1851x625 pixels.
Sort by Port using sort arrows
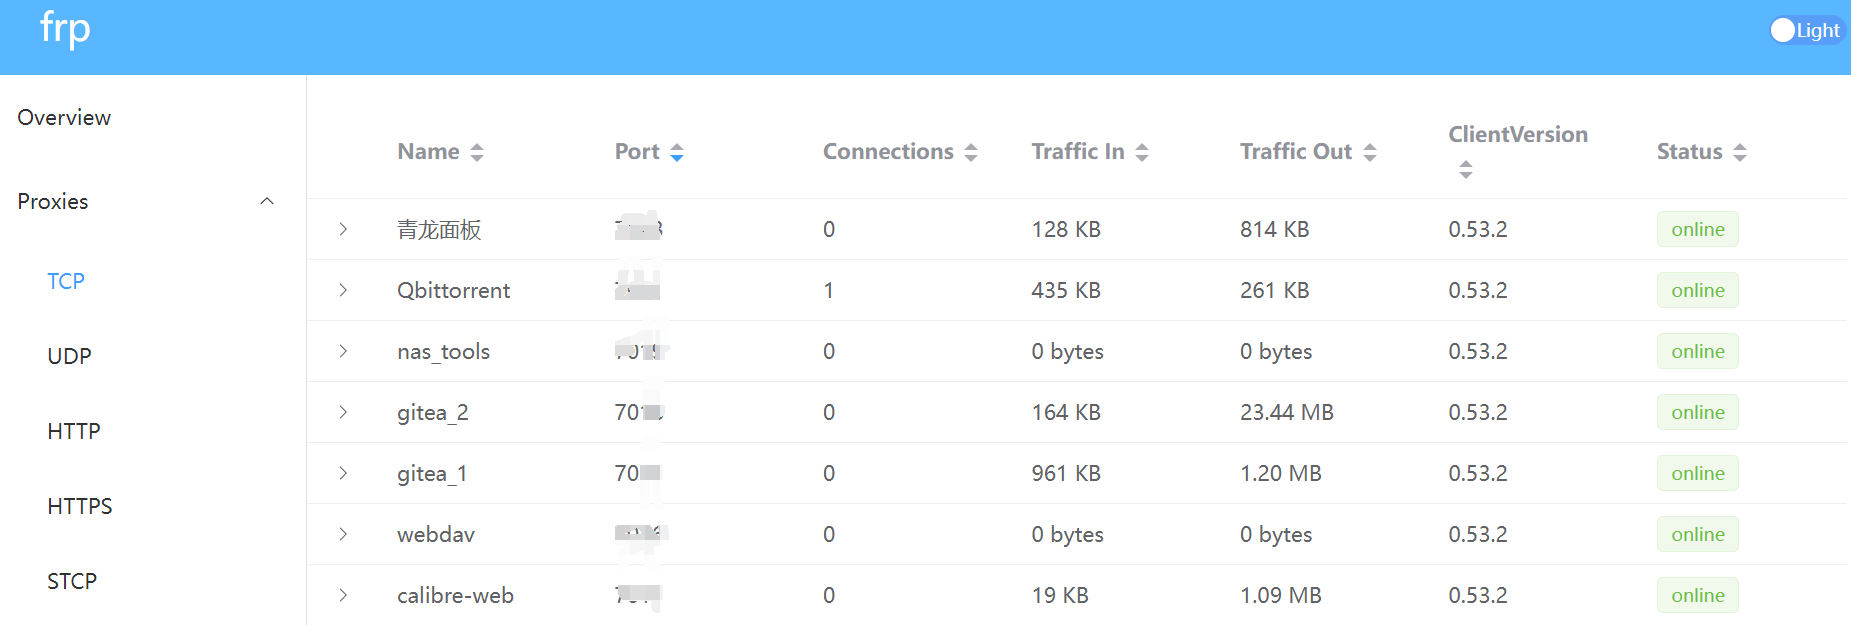(677, 152)
